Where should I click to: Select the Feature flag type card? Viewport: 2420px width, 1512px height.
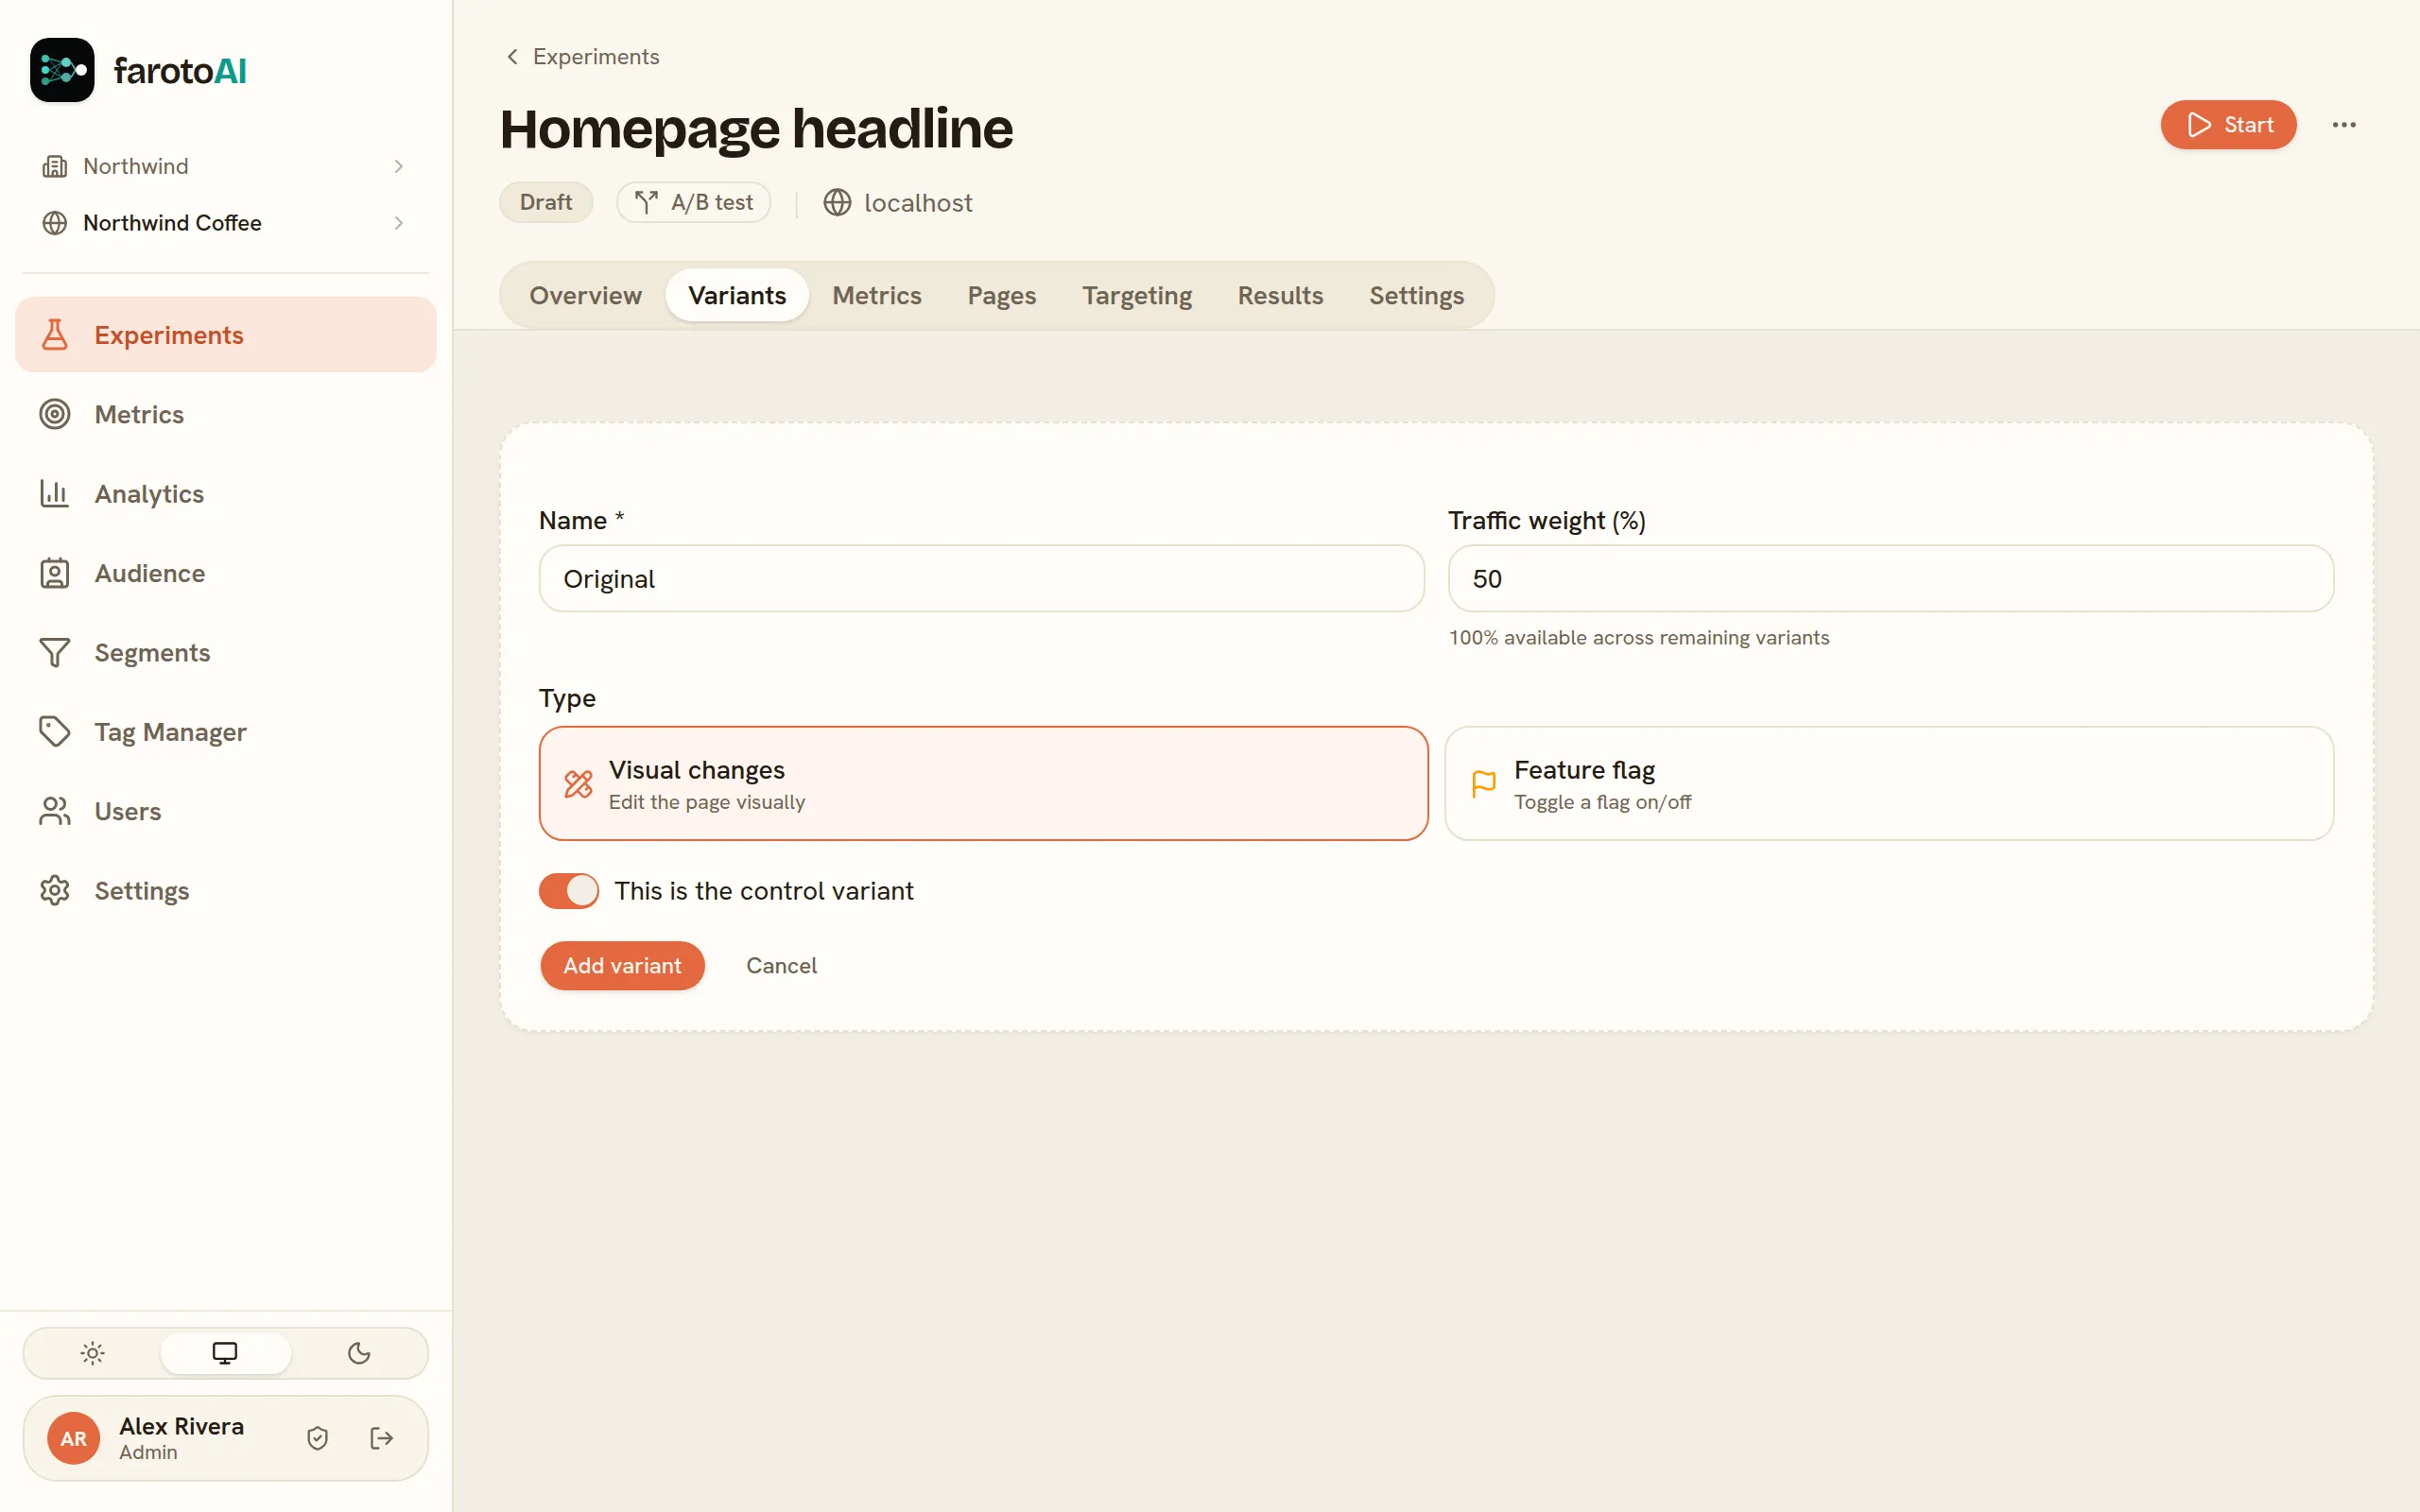click(1889, 783)
